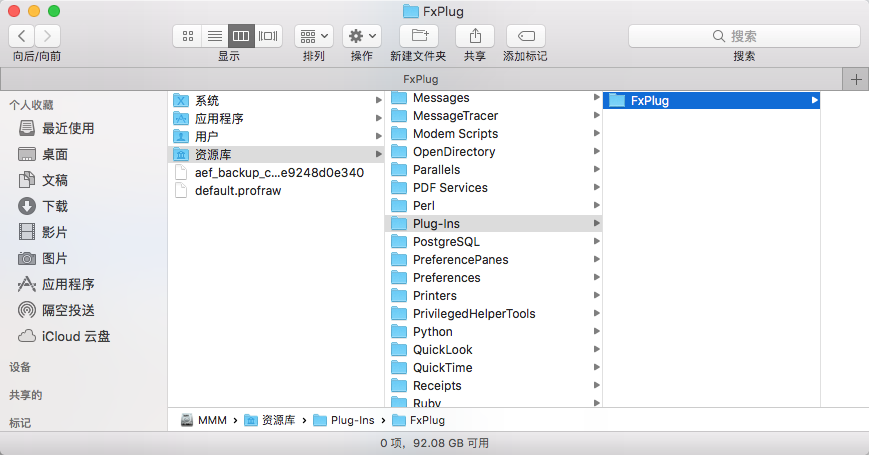Open 应用程序 in the sidebar
Image resolution: width=869 pixels, height=455 pixels.
coord(56,284)
